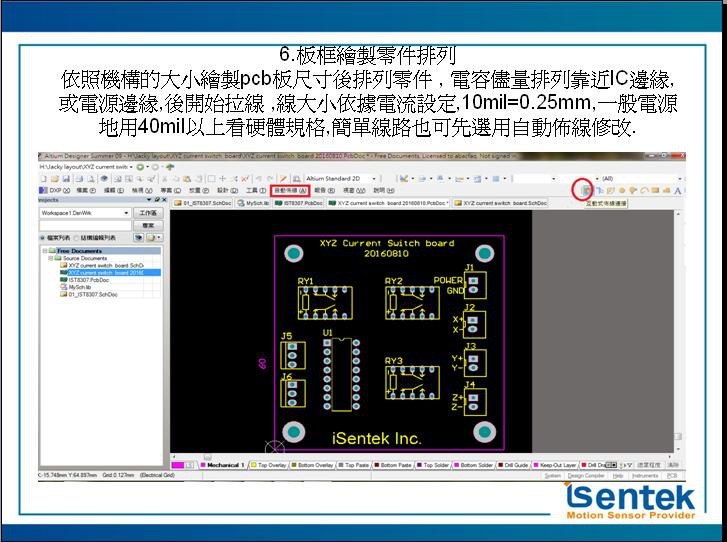The width and height of the screenshot is (727, 542).
Task: Open the Workspace1.DsnWrk dropdown
Action: [x=126, y=213]
